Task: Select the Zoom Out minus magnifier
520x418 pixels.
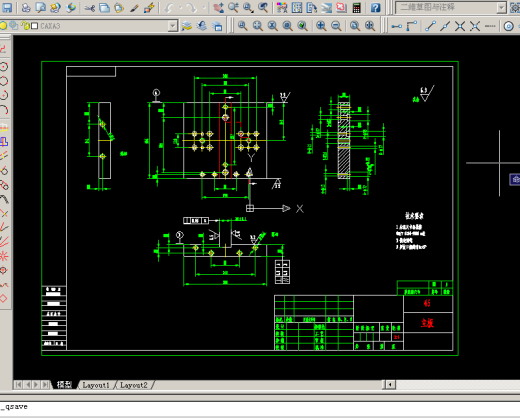Action: (336, 26)
